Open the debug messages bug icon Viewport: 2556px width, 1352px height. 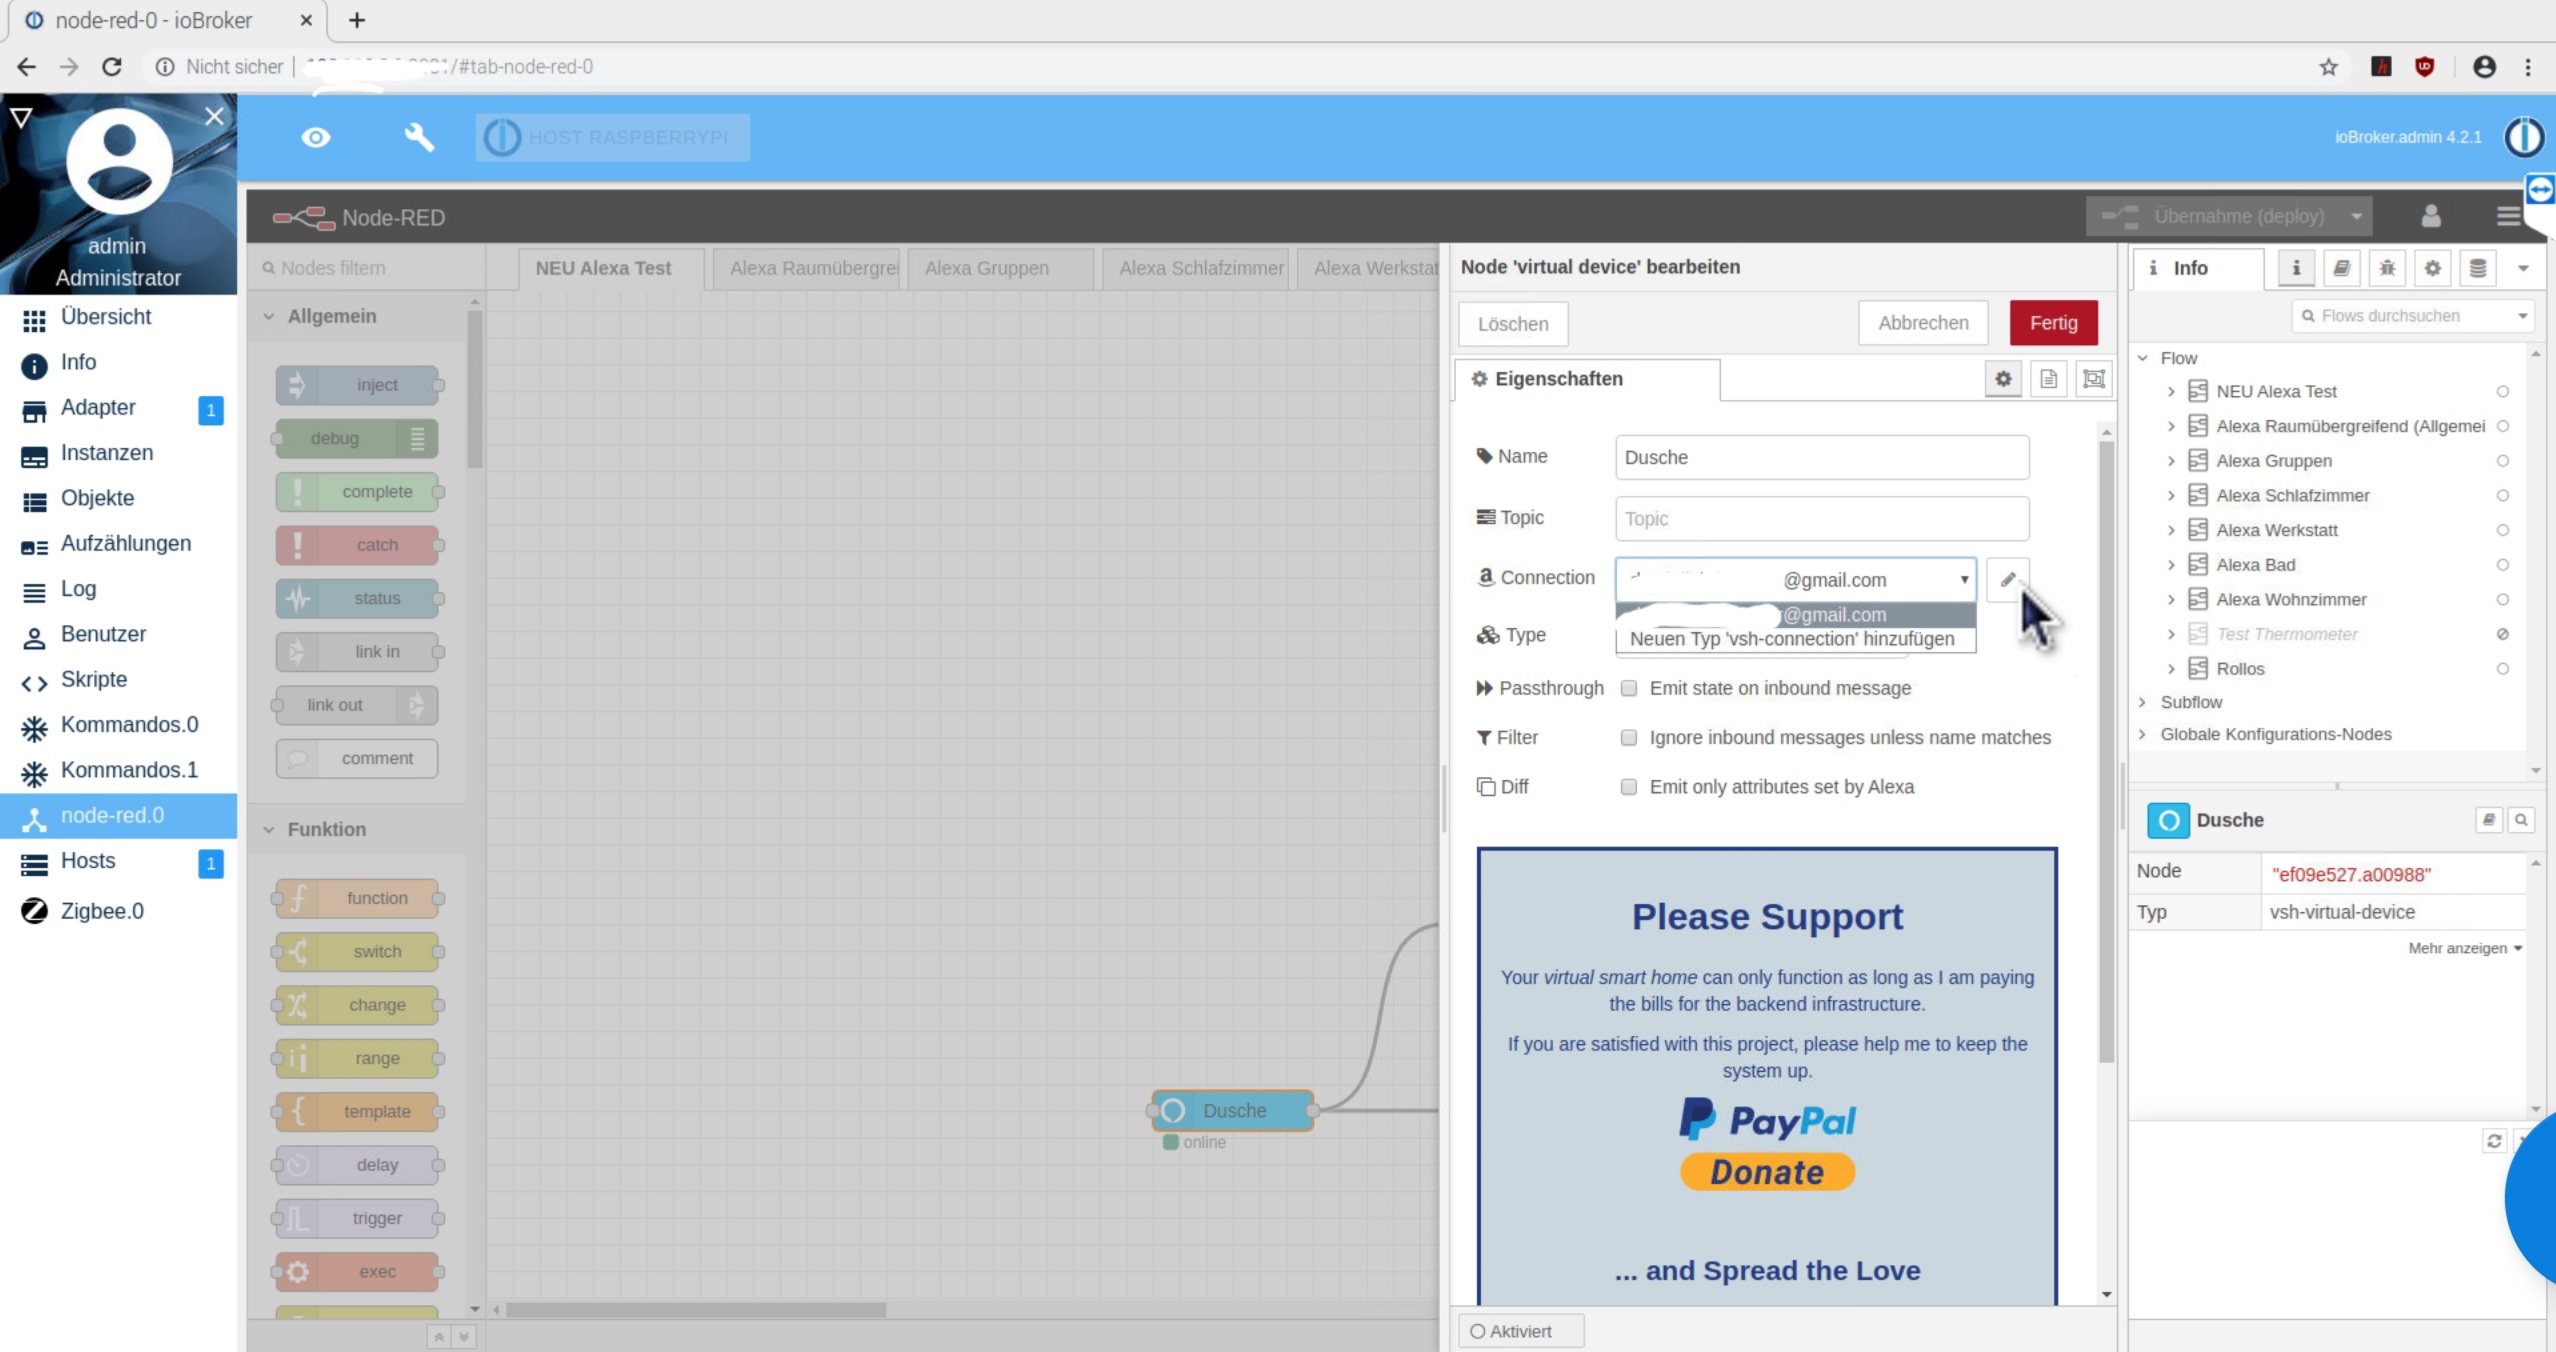[2387, 268]
